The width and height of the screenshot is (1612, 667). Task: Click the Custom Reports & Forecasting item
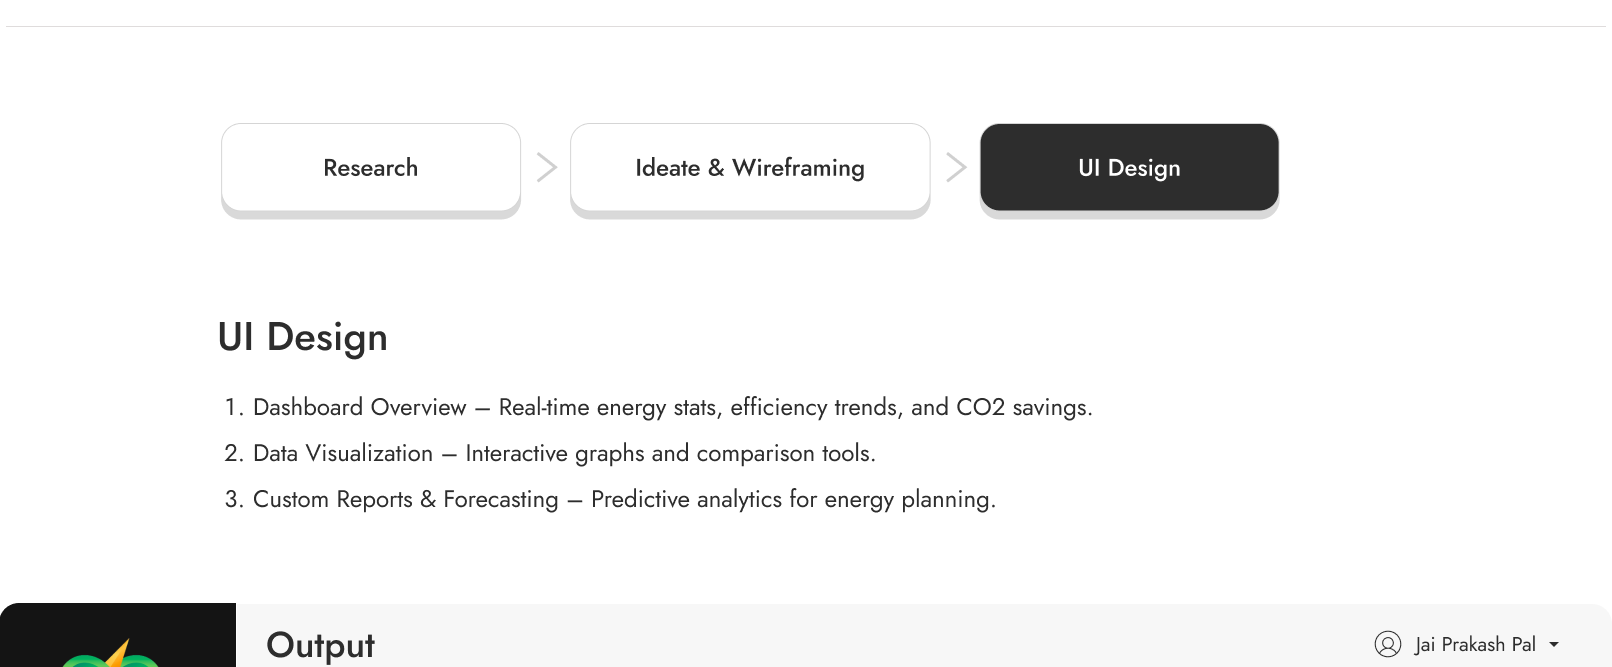405,499
